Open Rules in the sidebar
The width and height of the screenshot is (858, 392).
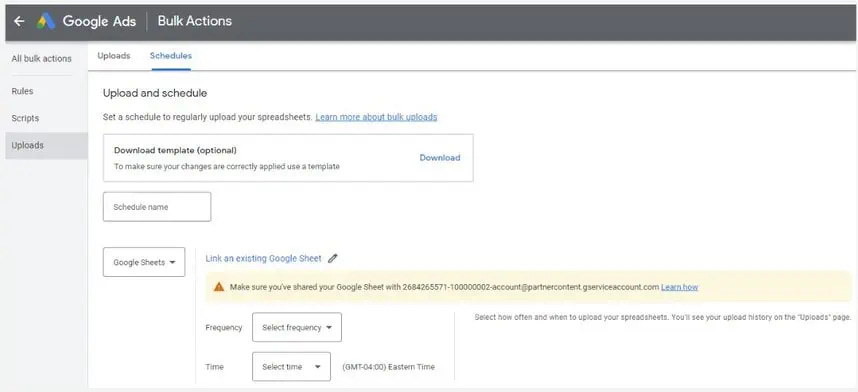pos(22,91)
